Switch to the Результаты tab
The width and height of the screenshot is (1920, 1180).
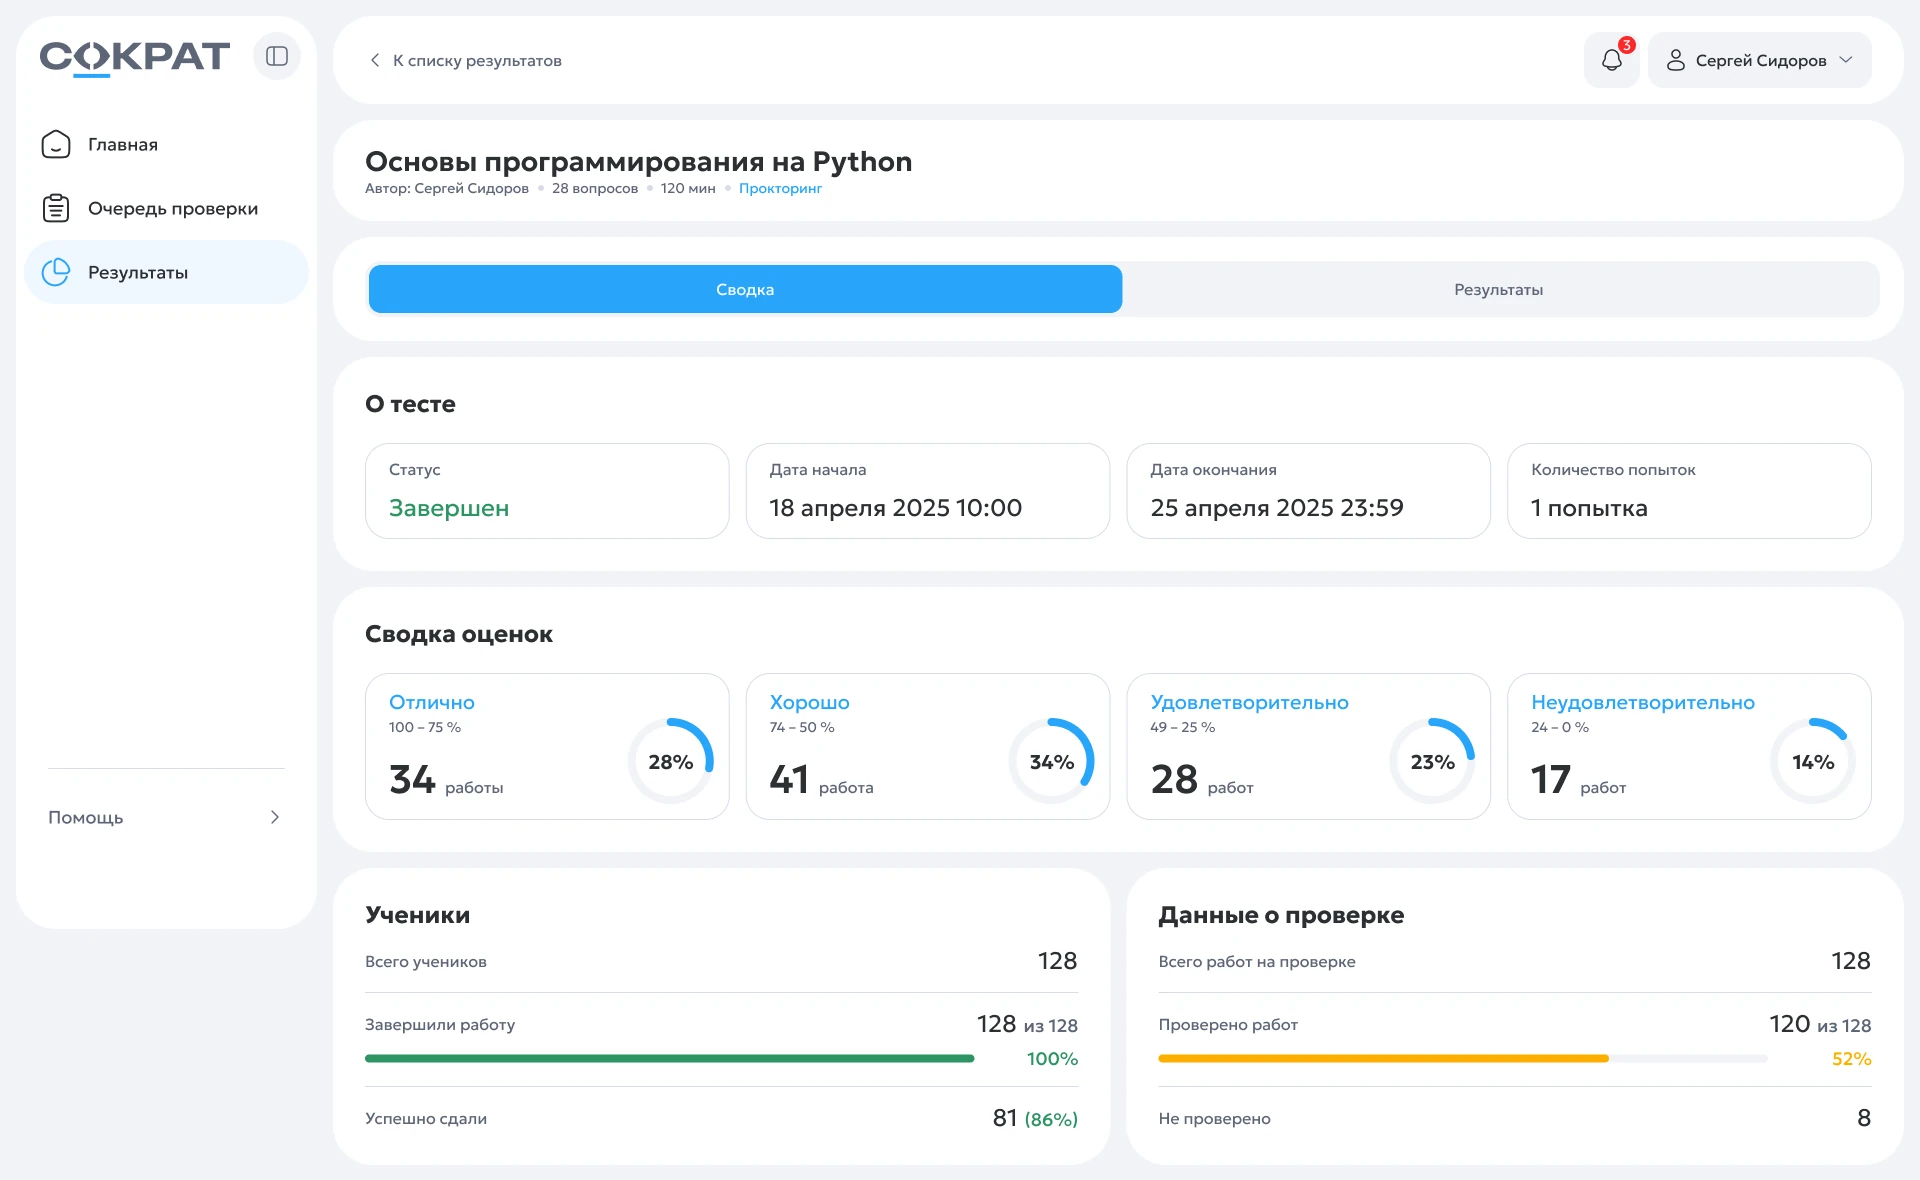pos(1498,289)
